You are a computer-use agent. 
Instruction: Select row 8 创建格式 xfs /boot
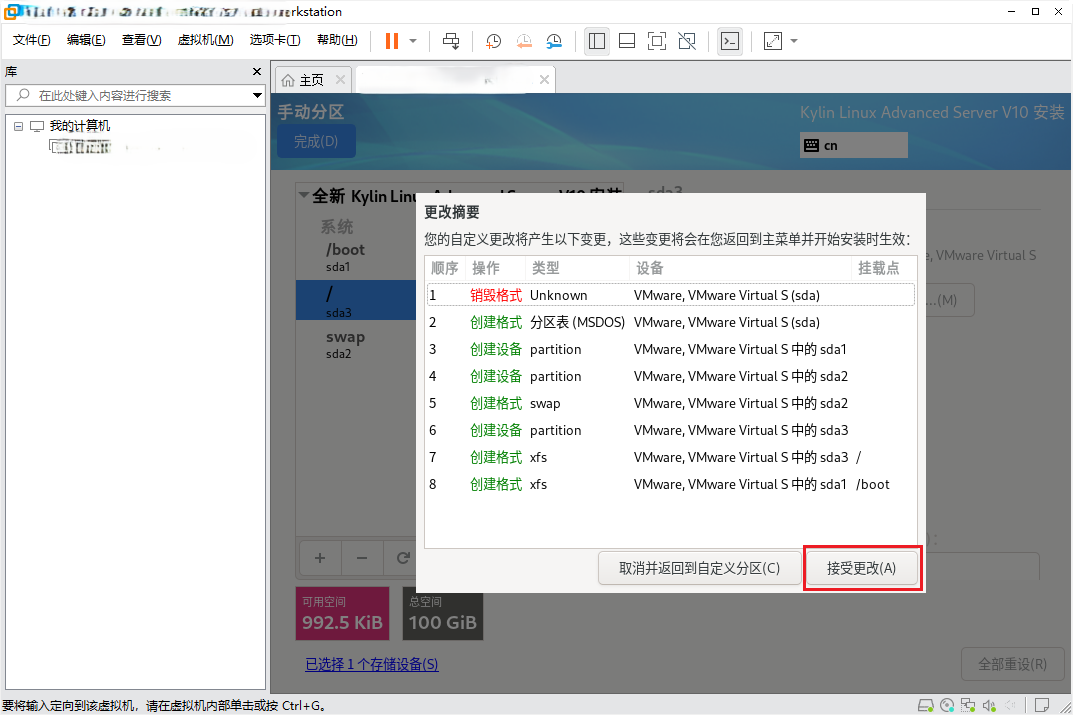pyautogui.click(x=671, y=484)
